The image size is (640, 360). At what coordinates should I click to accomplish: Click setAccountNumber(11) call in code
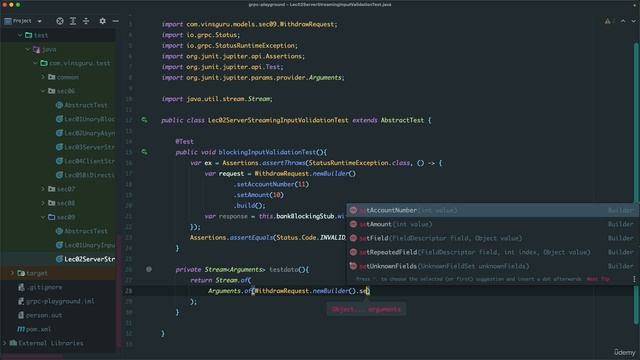[271, 184]
